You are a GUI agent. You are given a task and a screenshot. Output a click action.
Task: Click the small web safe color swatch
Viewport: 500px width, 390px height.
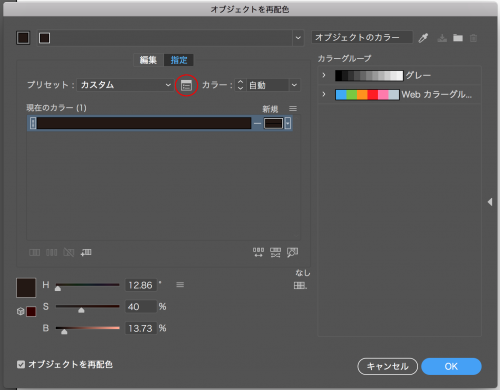(31, 312)
